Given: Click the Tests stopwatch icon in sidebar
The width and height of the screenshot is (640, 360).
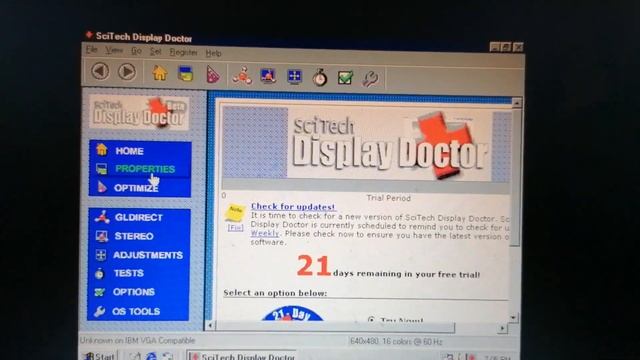Looking at the screenshot, I should (100, 273).
